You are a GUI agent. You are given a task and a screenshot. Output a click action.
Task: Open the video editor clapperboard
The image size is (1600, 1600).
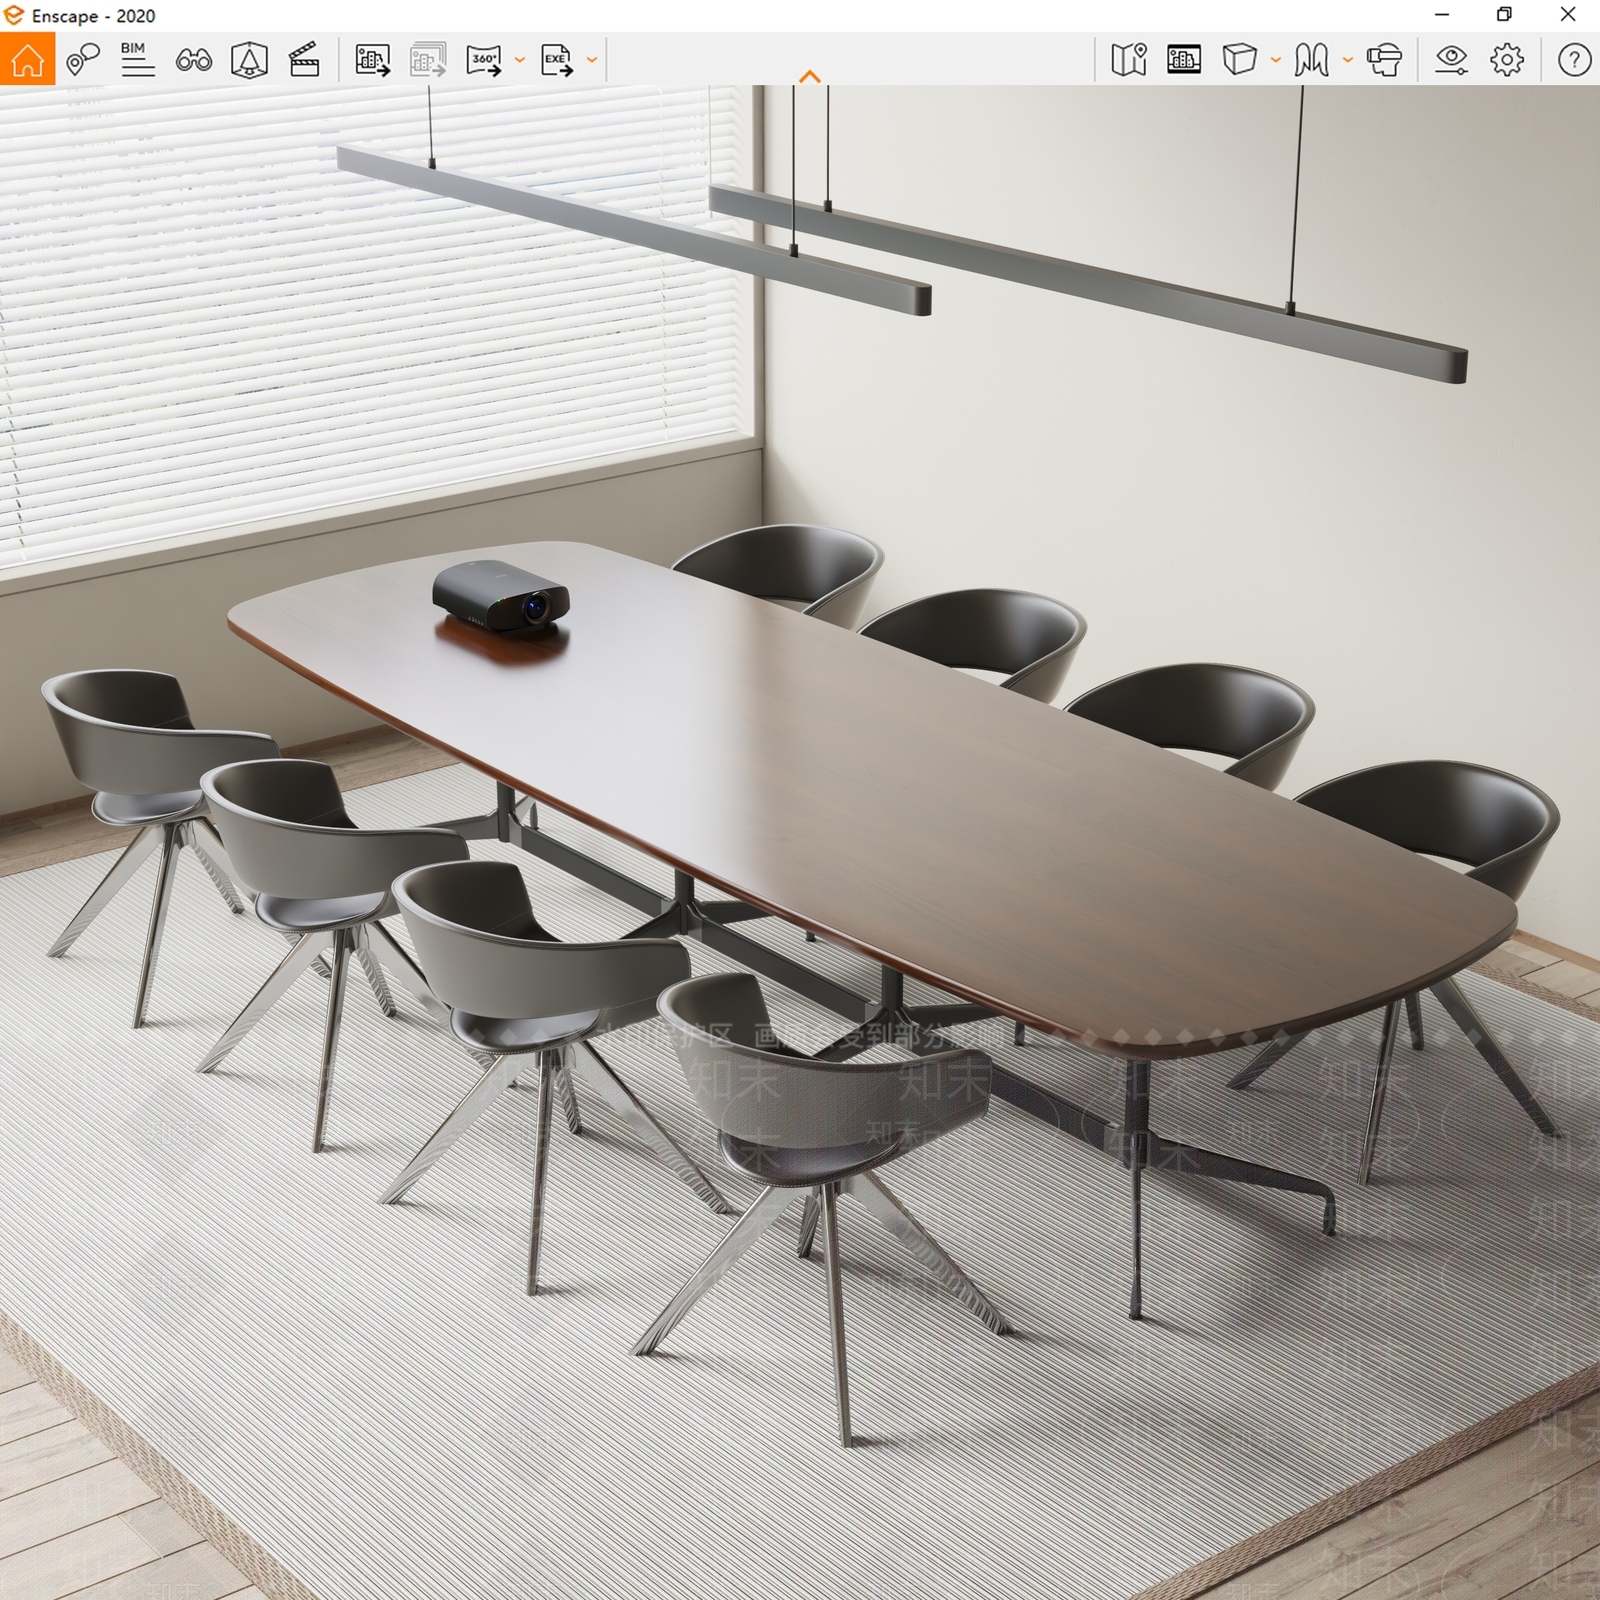[x=304, y=59]
